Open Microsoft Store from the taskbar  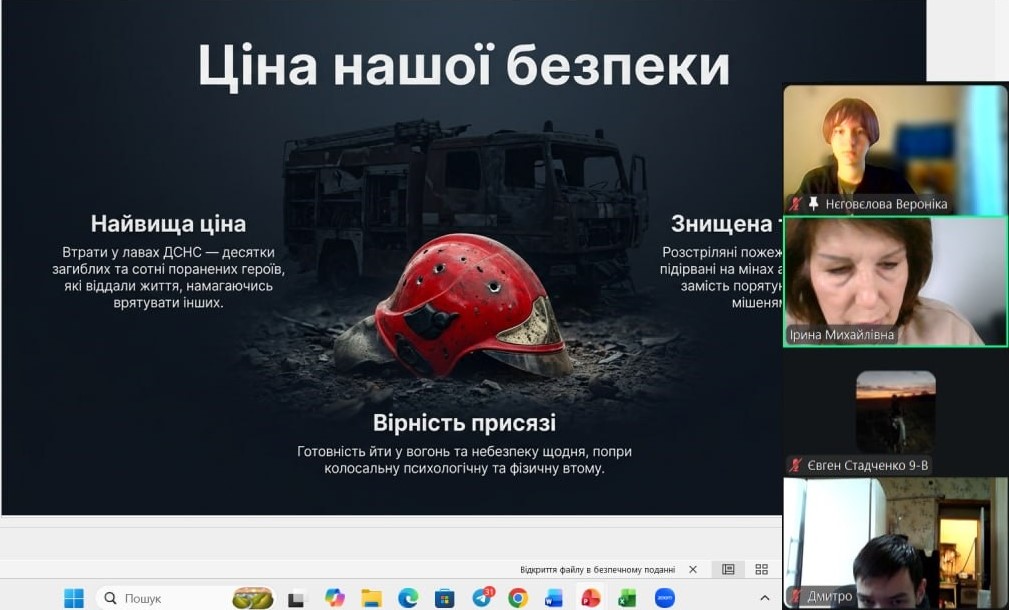tap(444, 598)
